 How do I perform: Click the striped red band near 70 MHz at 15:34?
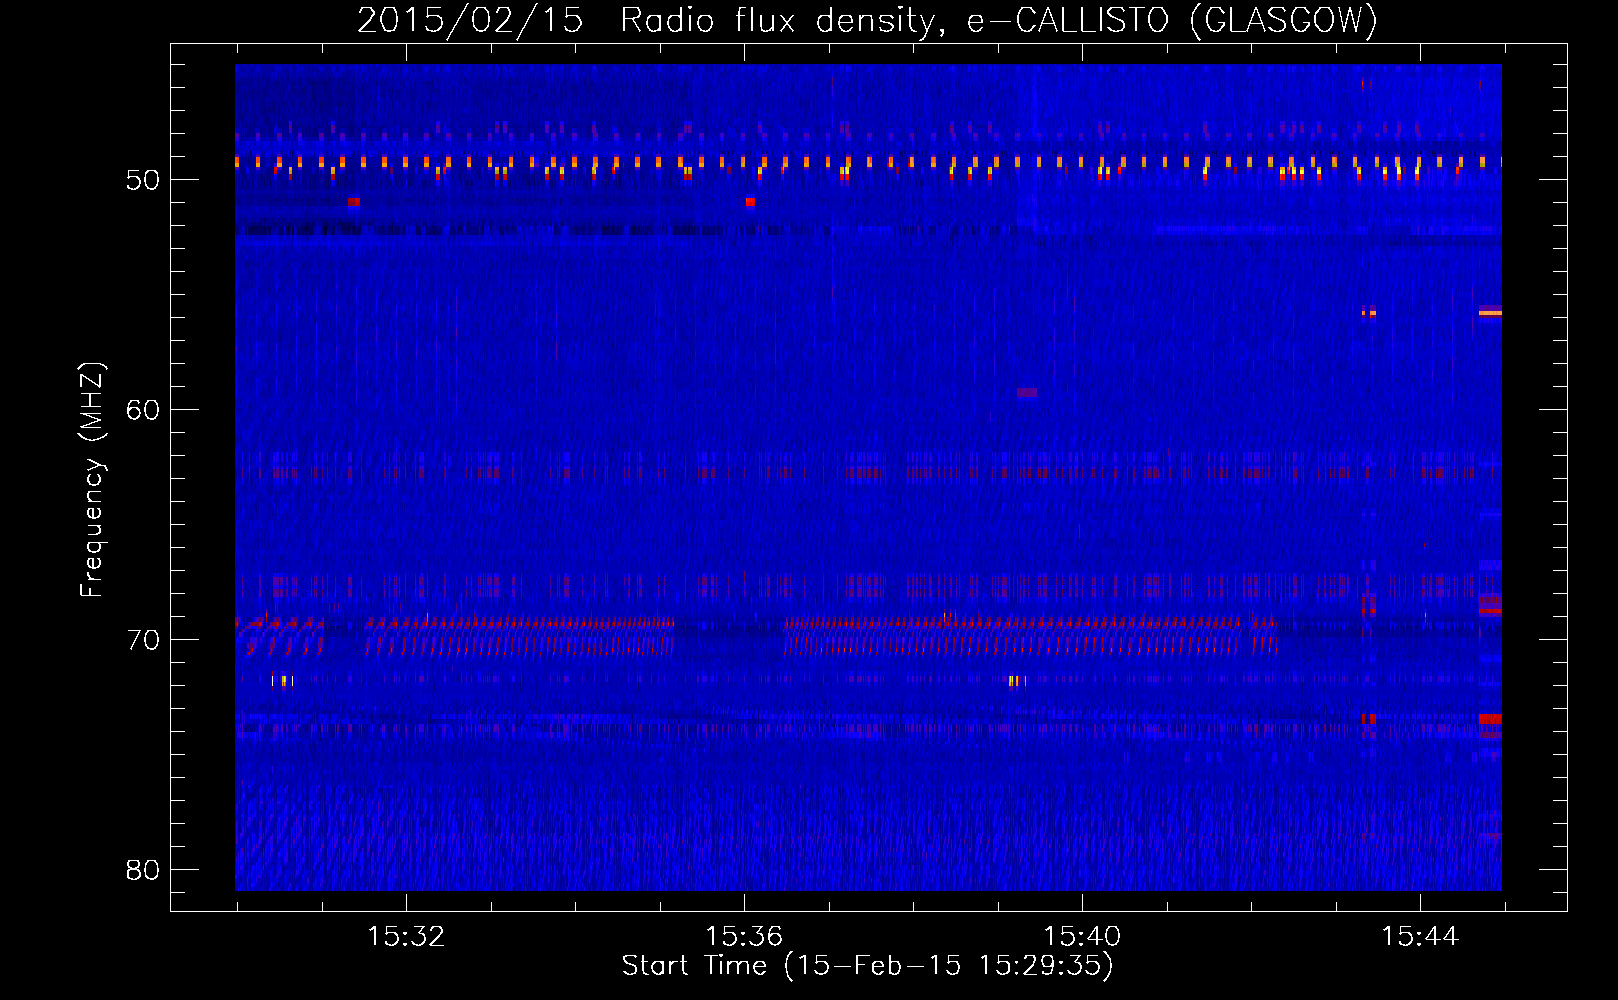coord(520,636)
